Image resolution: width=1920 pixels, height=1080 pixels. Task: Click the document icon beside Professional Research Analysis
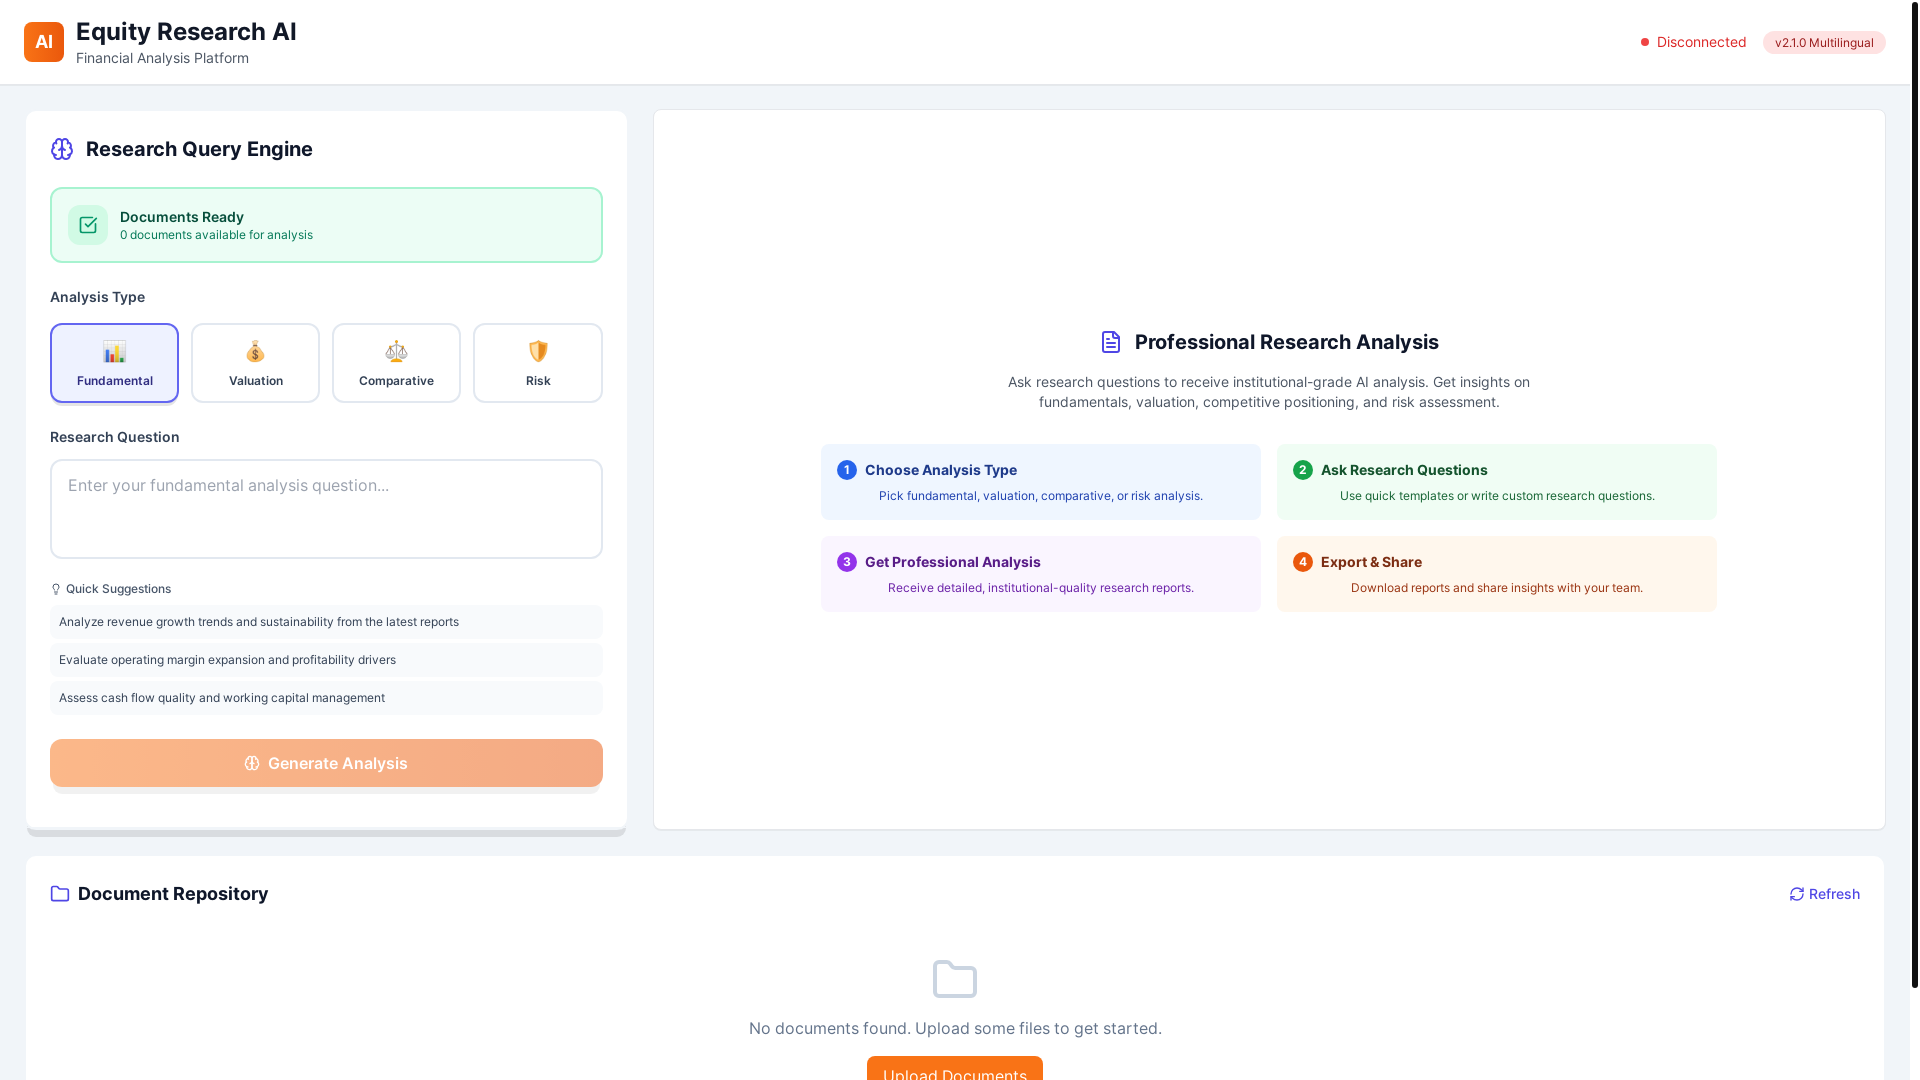[1111, 342]
